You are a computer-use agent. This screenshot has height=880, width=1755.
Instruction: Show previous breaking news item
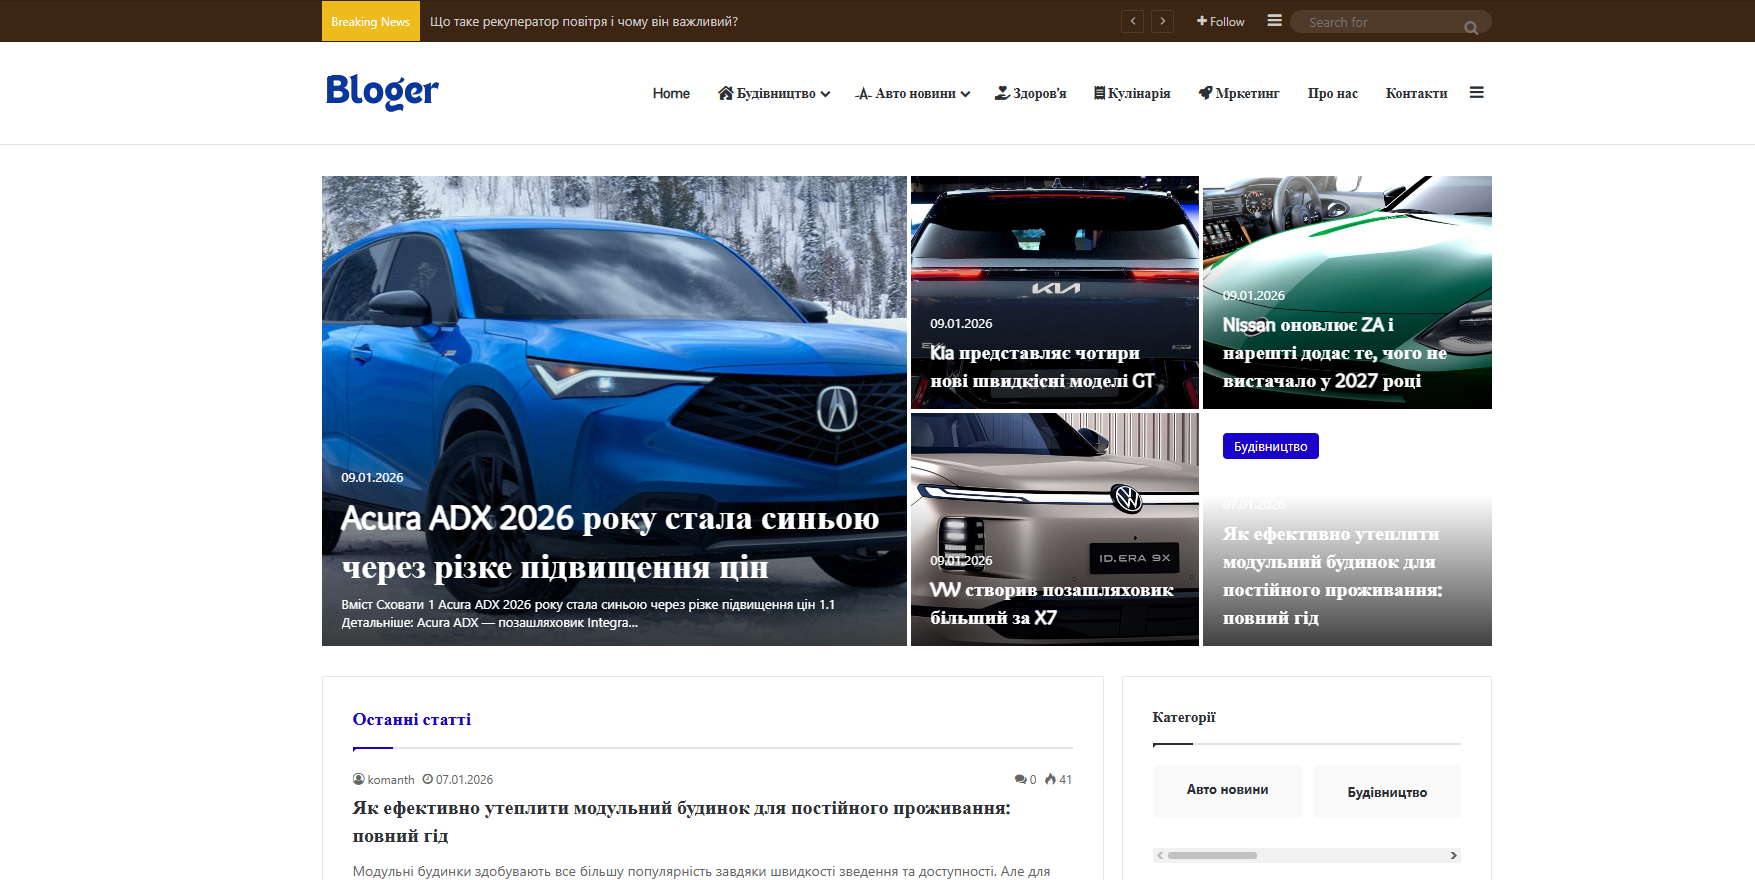[x=1132, y=21]
